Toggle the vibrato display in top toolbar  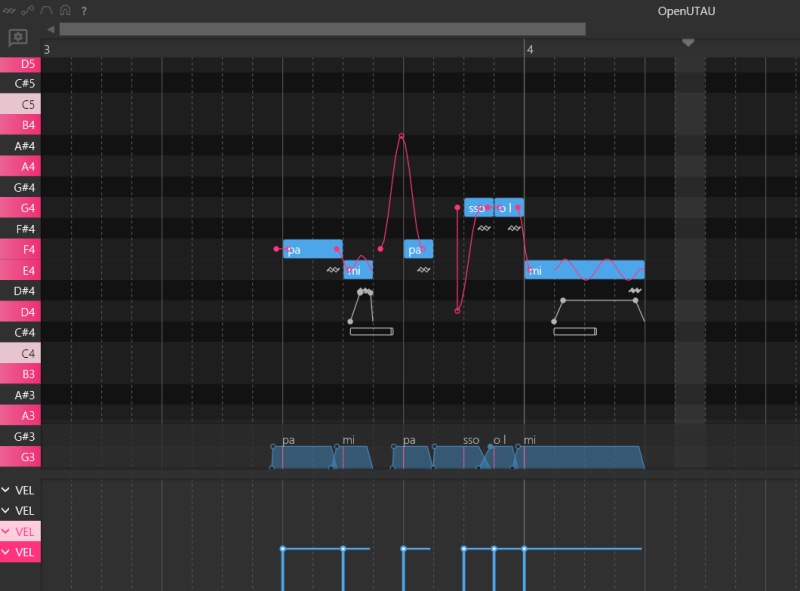click(9, 10)
